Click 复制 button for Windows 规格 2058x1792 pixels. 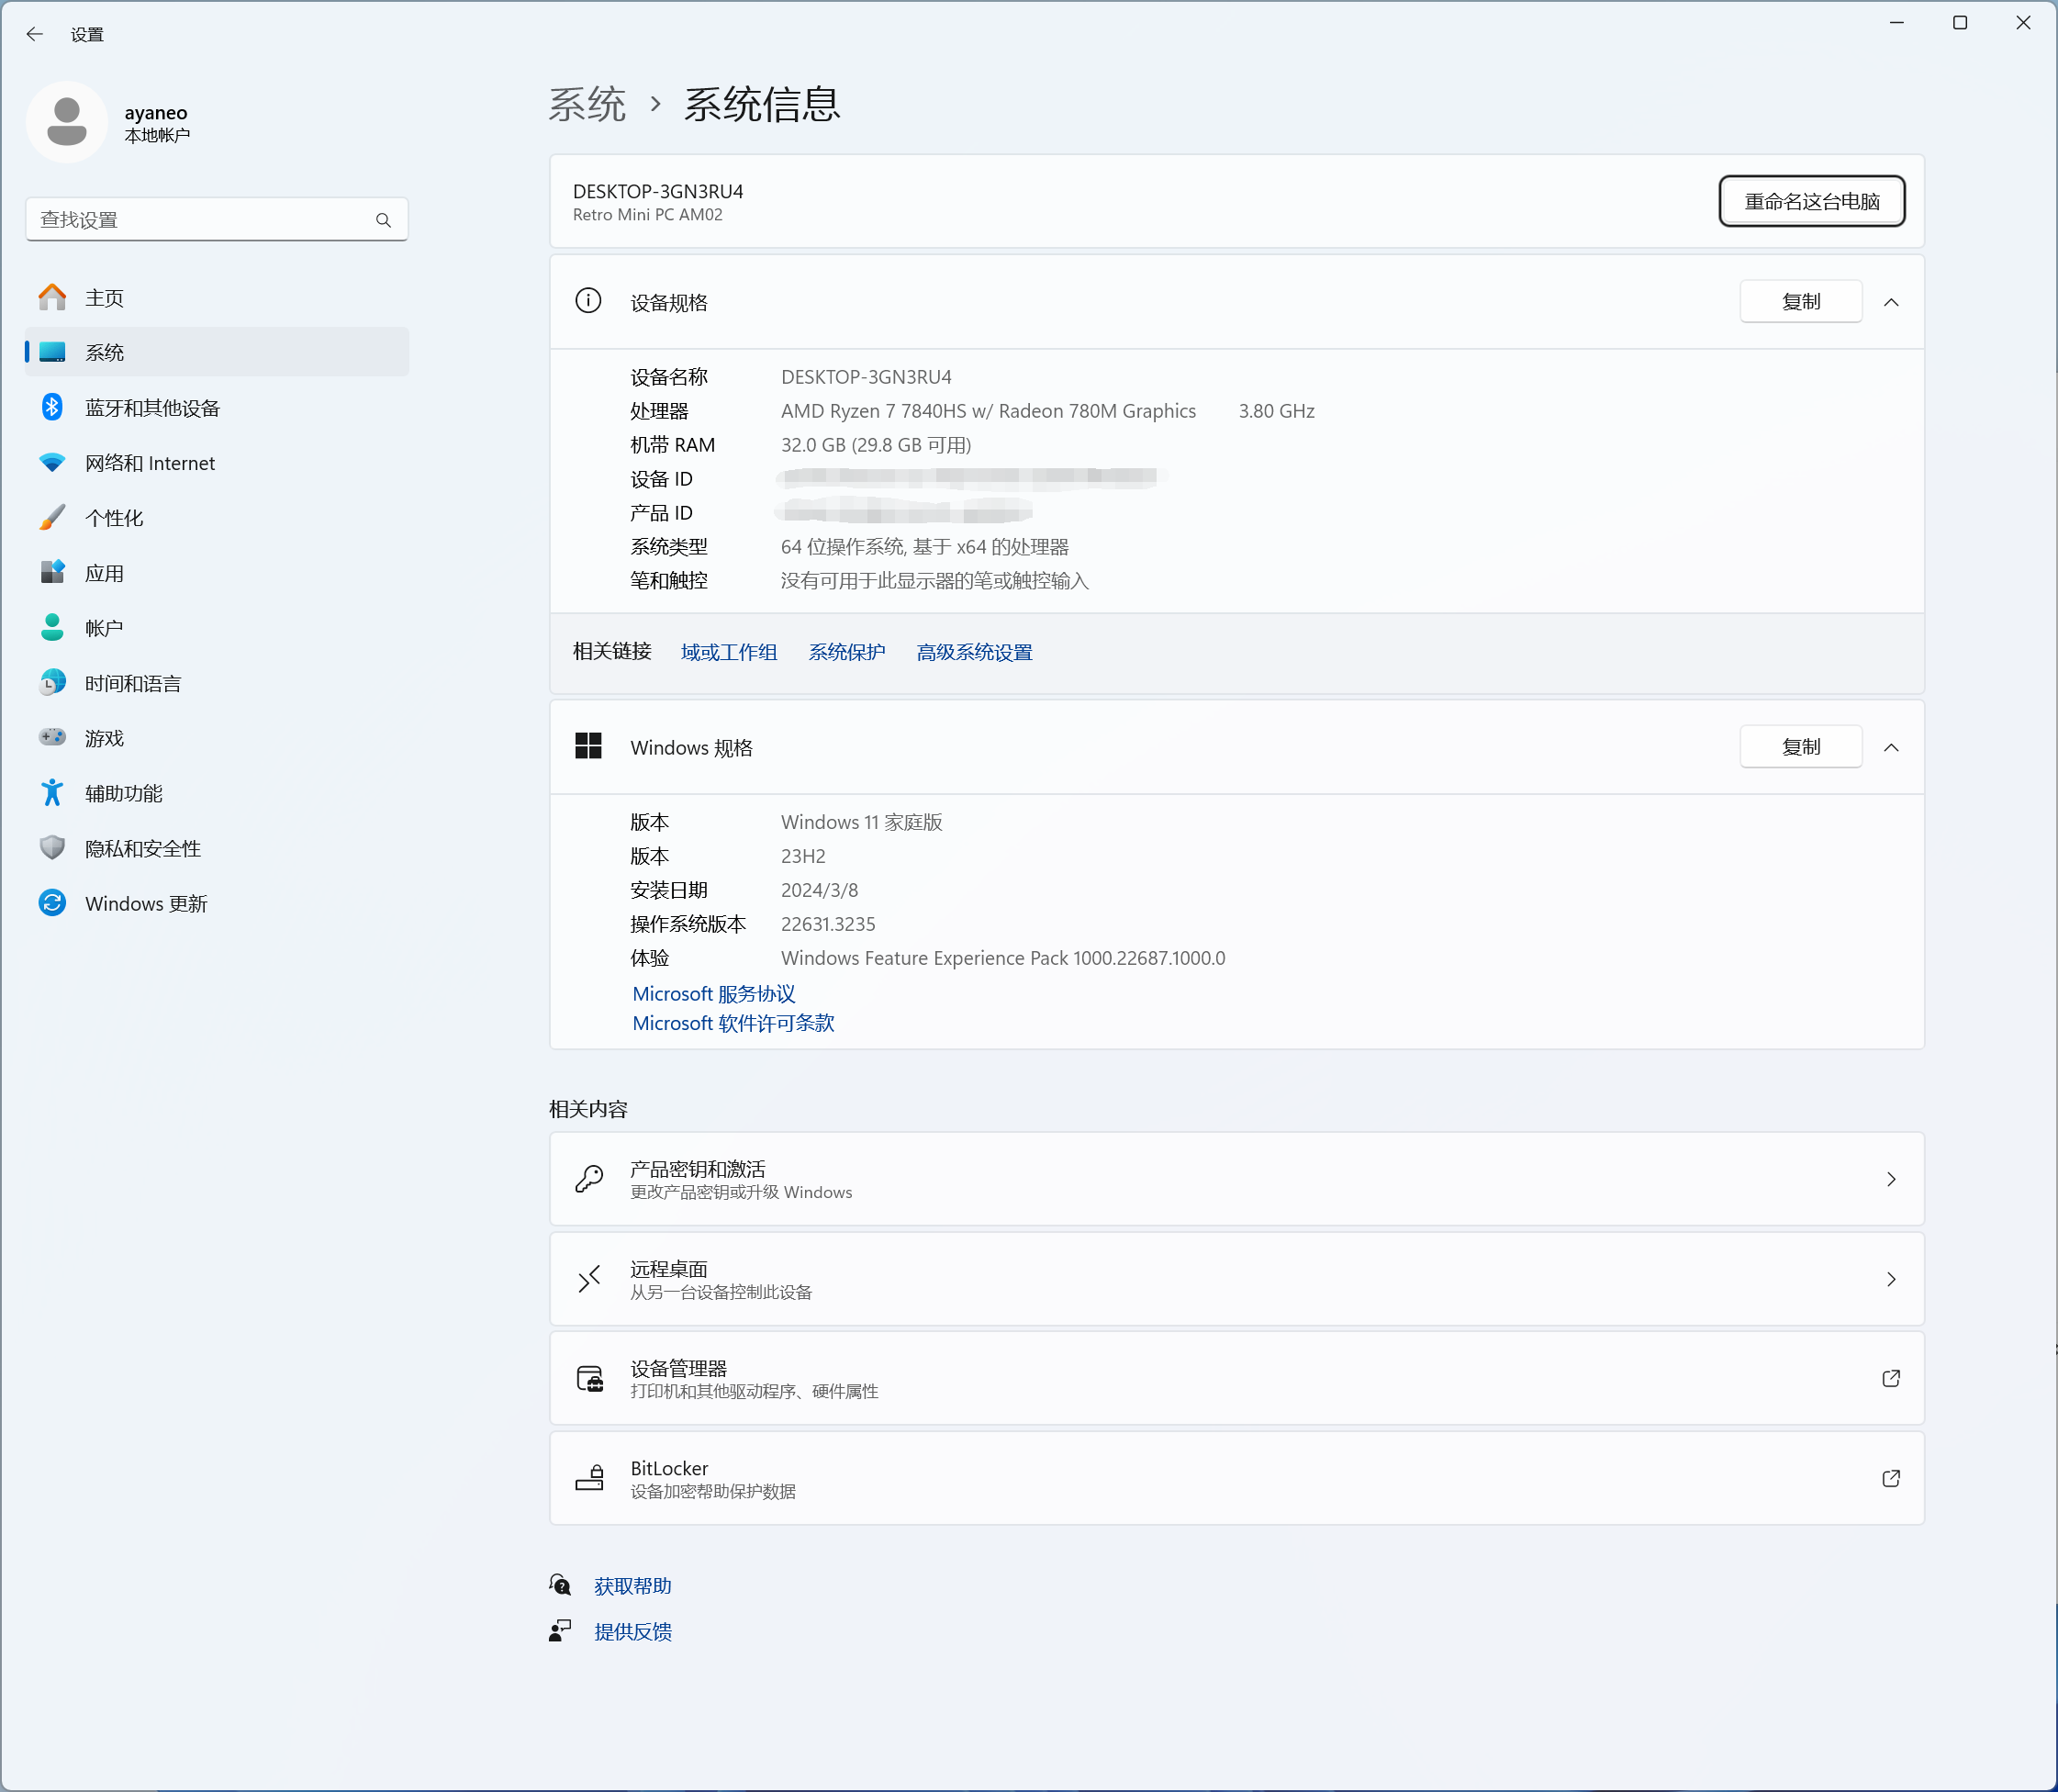1800,746
